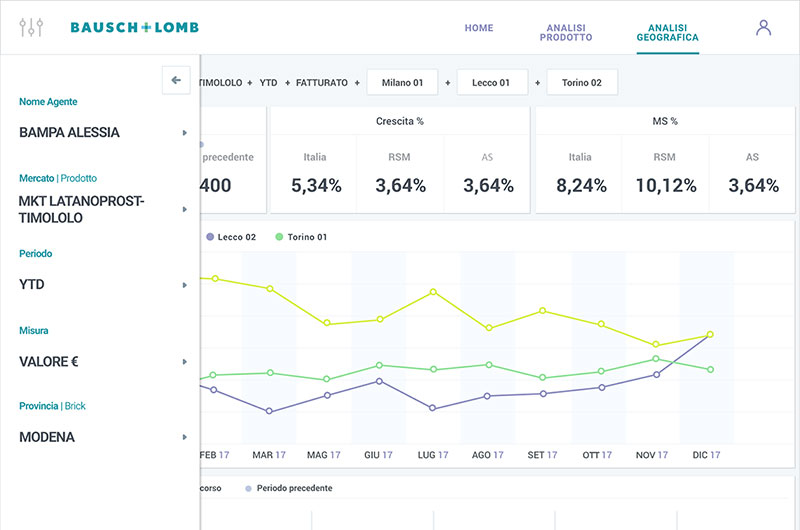Click the Milano 01 filter chip
The width and height of the screenshot is (800, 530).
[x=403, y=82]
